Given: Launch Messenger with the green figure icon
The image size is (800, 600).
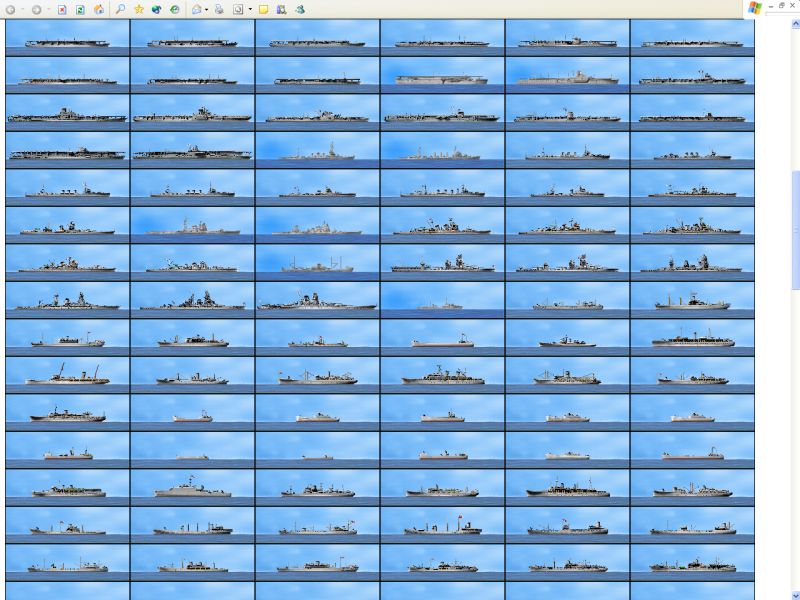Looking at the screenshot, I should pos(300,9).
